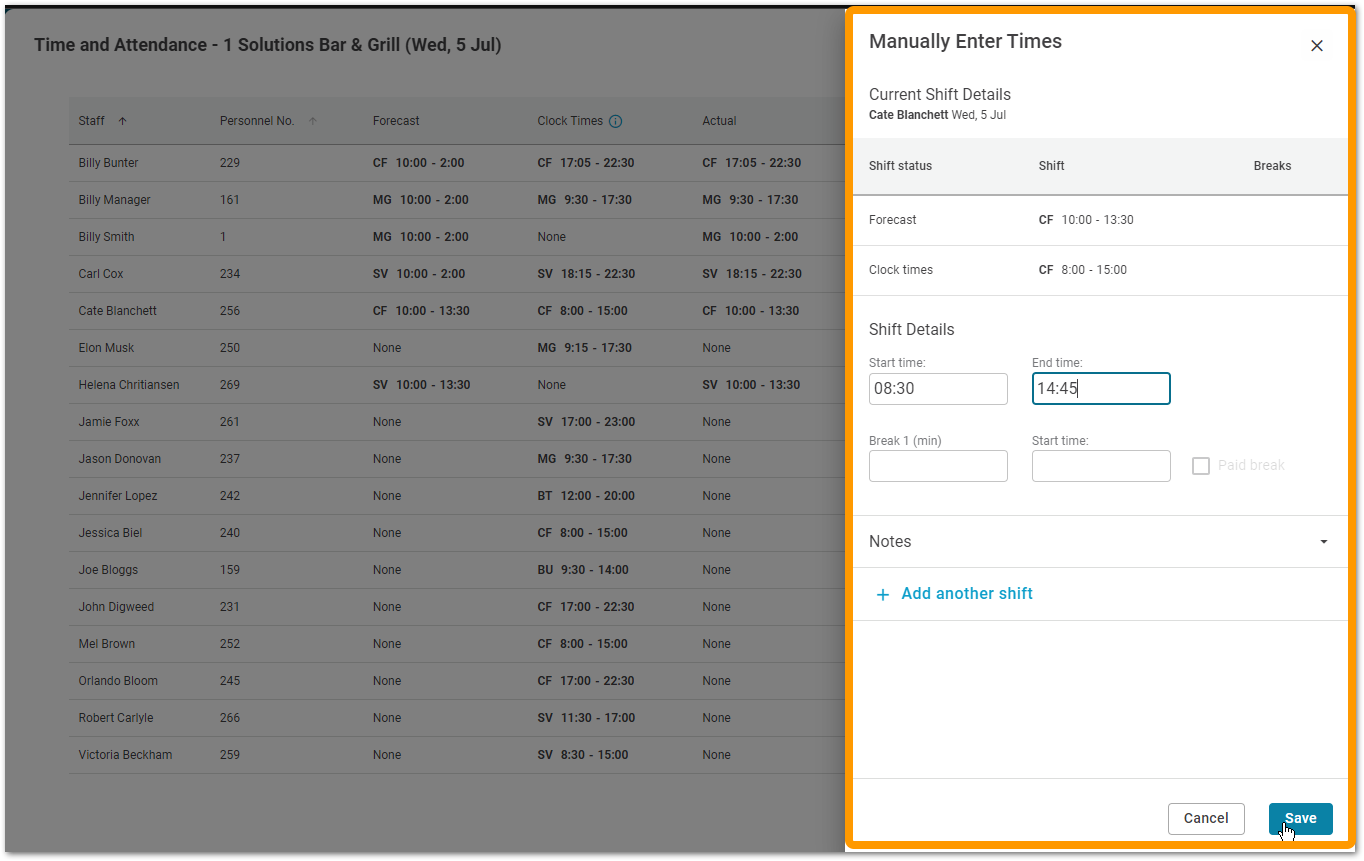1364x861 pixels.
Task: Click the Notes section header
Action: (890, 542)
